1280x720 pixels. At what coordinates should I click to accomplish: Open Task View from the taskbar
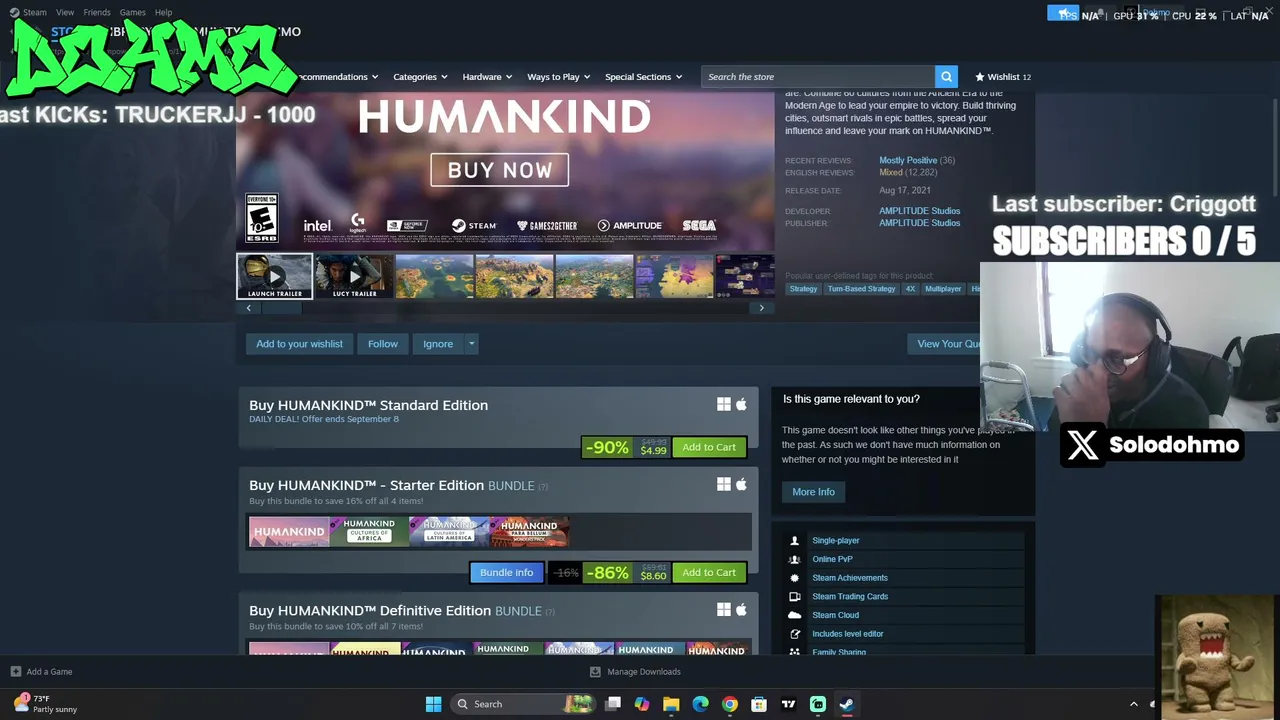tap(613, 704)
